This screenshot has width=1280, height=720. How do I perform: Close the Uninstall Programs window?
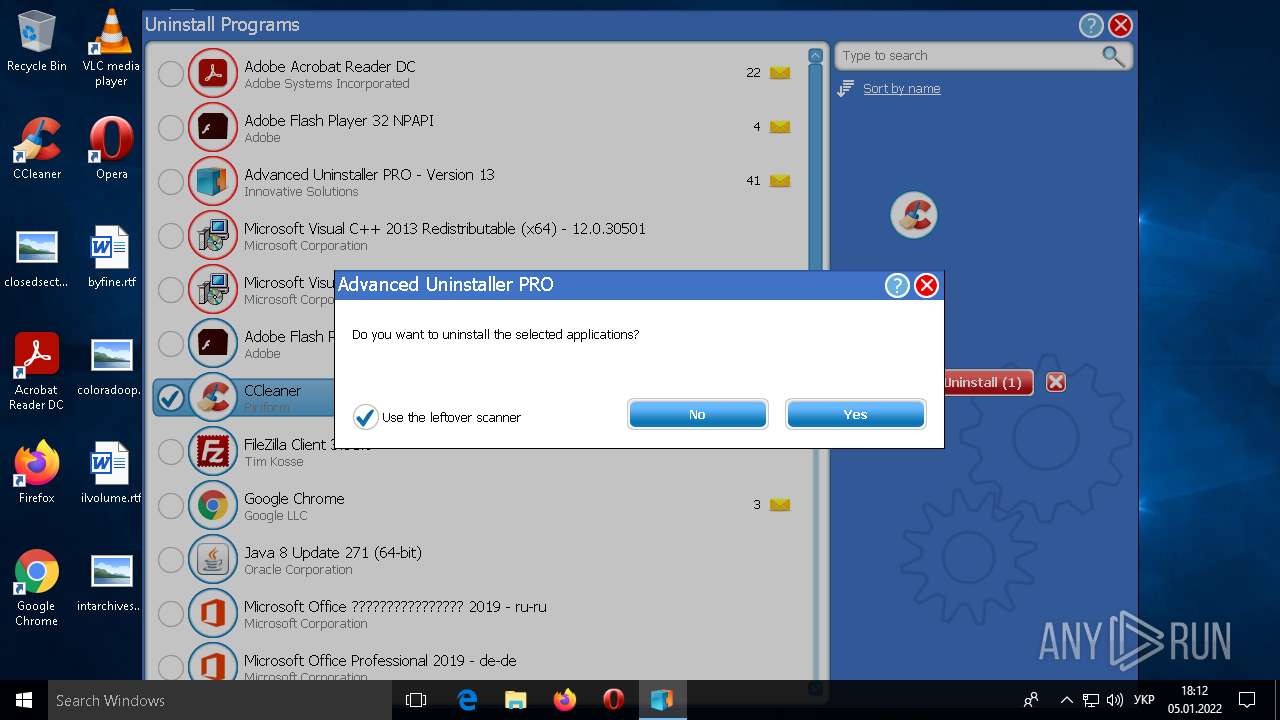pyautogui.click(x=1121, y=26)
